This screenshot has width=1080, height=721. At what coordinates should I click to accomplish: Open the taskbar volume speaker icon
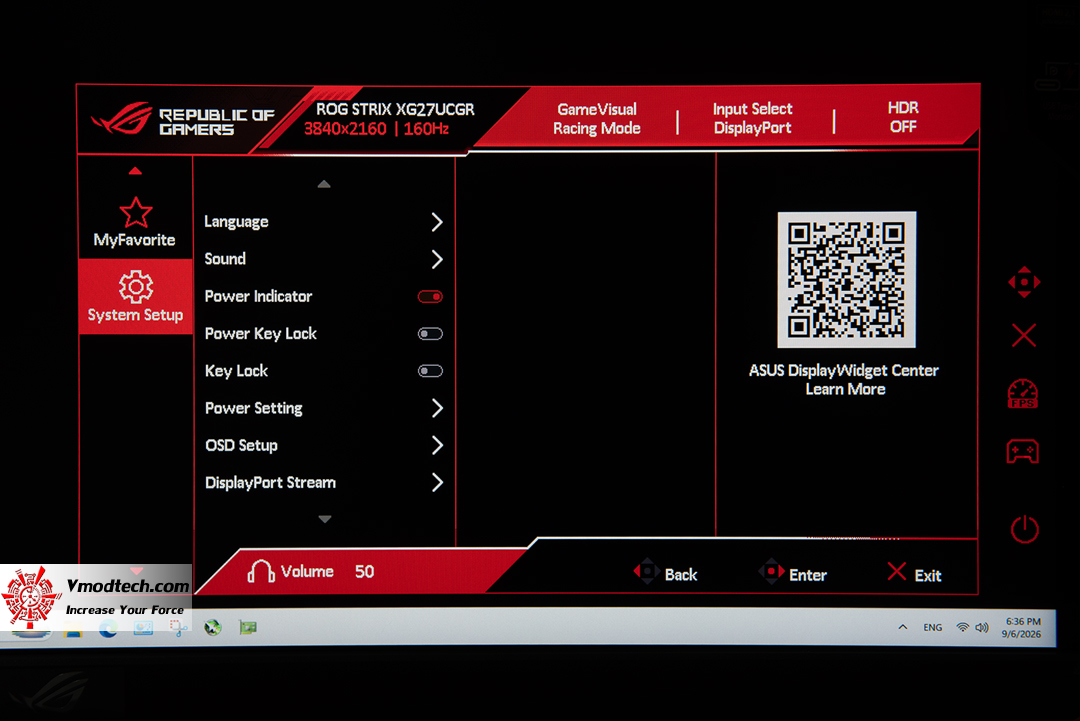pos(982,627)
